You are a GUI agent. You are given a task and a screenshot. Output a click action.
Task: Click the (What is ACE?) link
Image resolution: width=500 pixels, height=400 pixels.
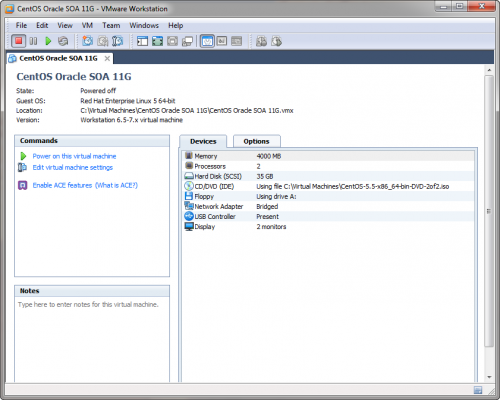116,185
